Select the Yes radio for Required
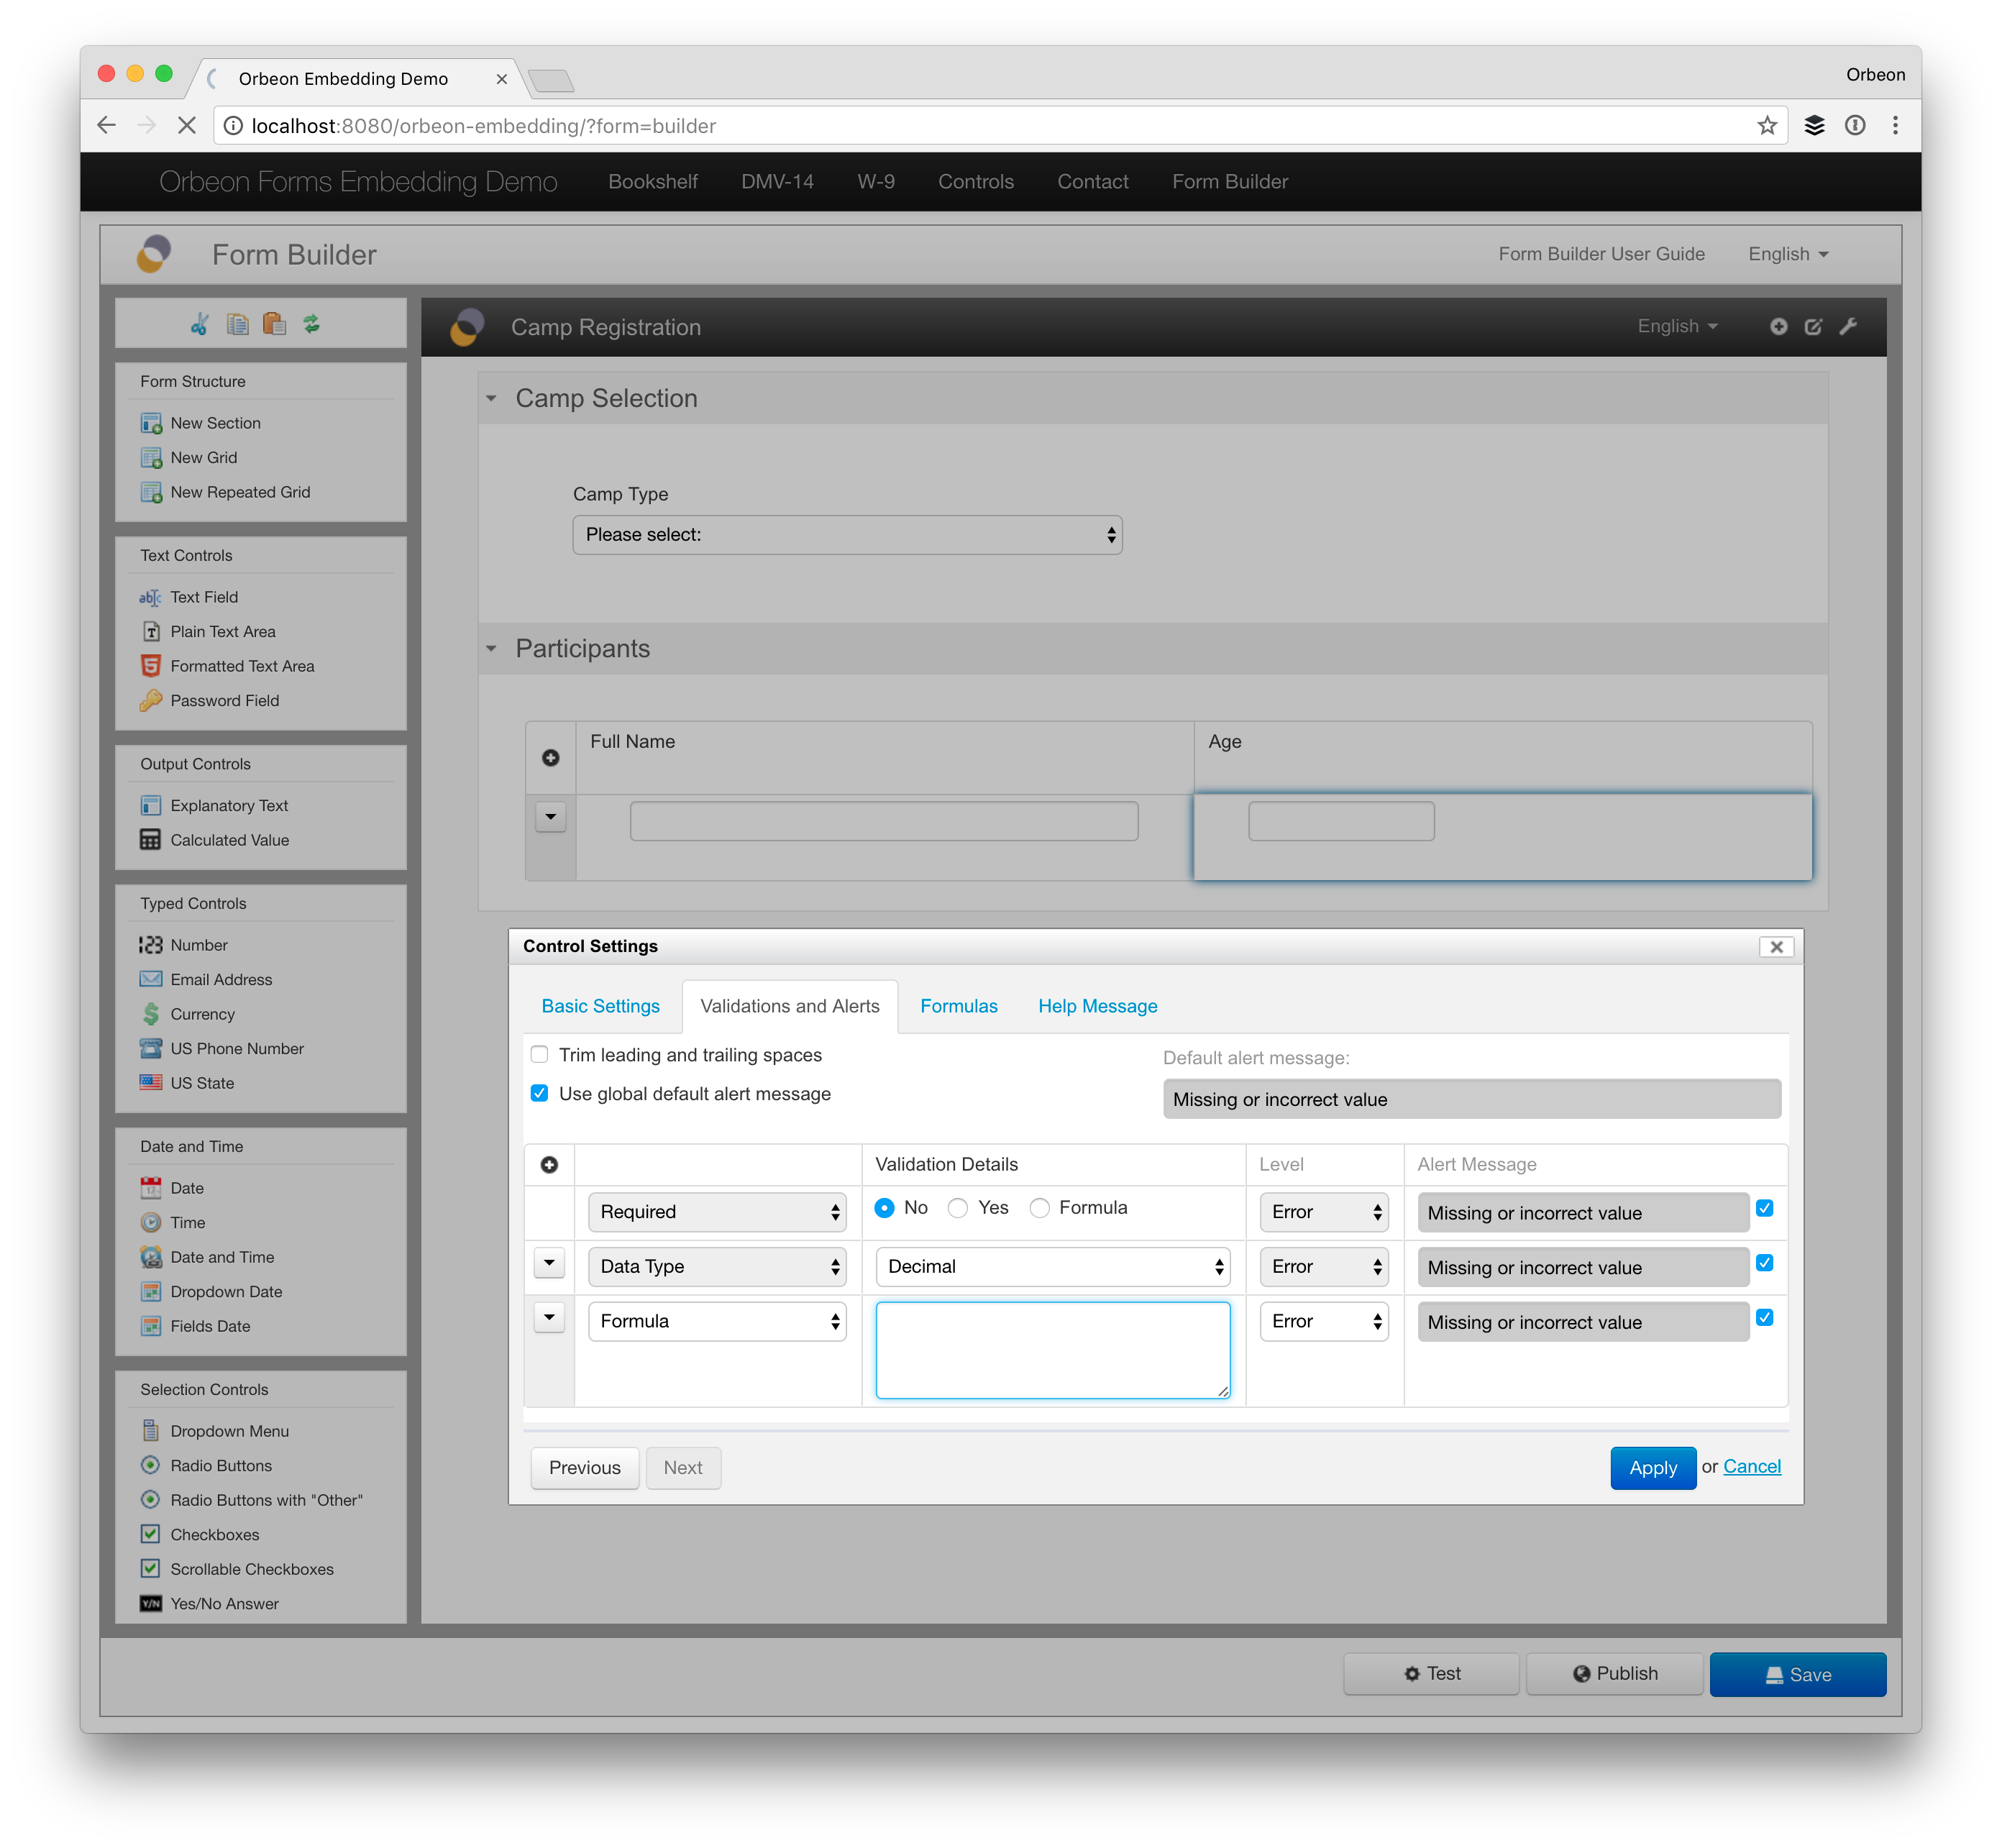Viewport: 2002px width, 1848px height. (x=958, y=1208)
